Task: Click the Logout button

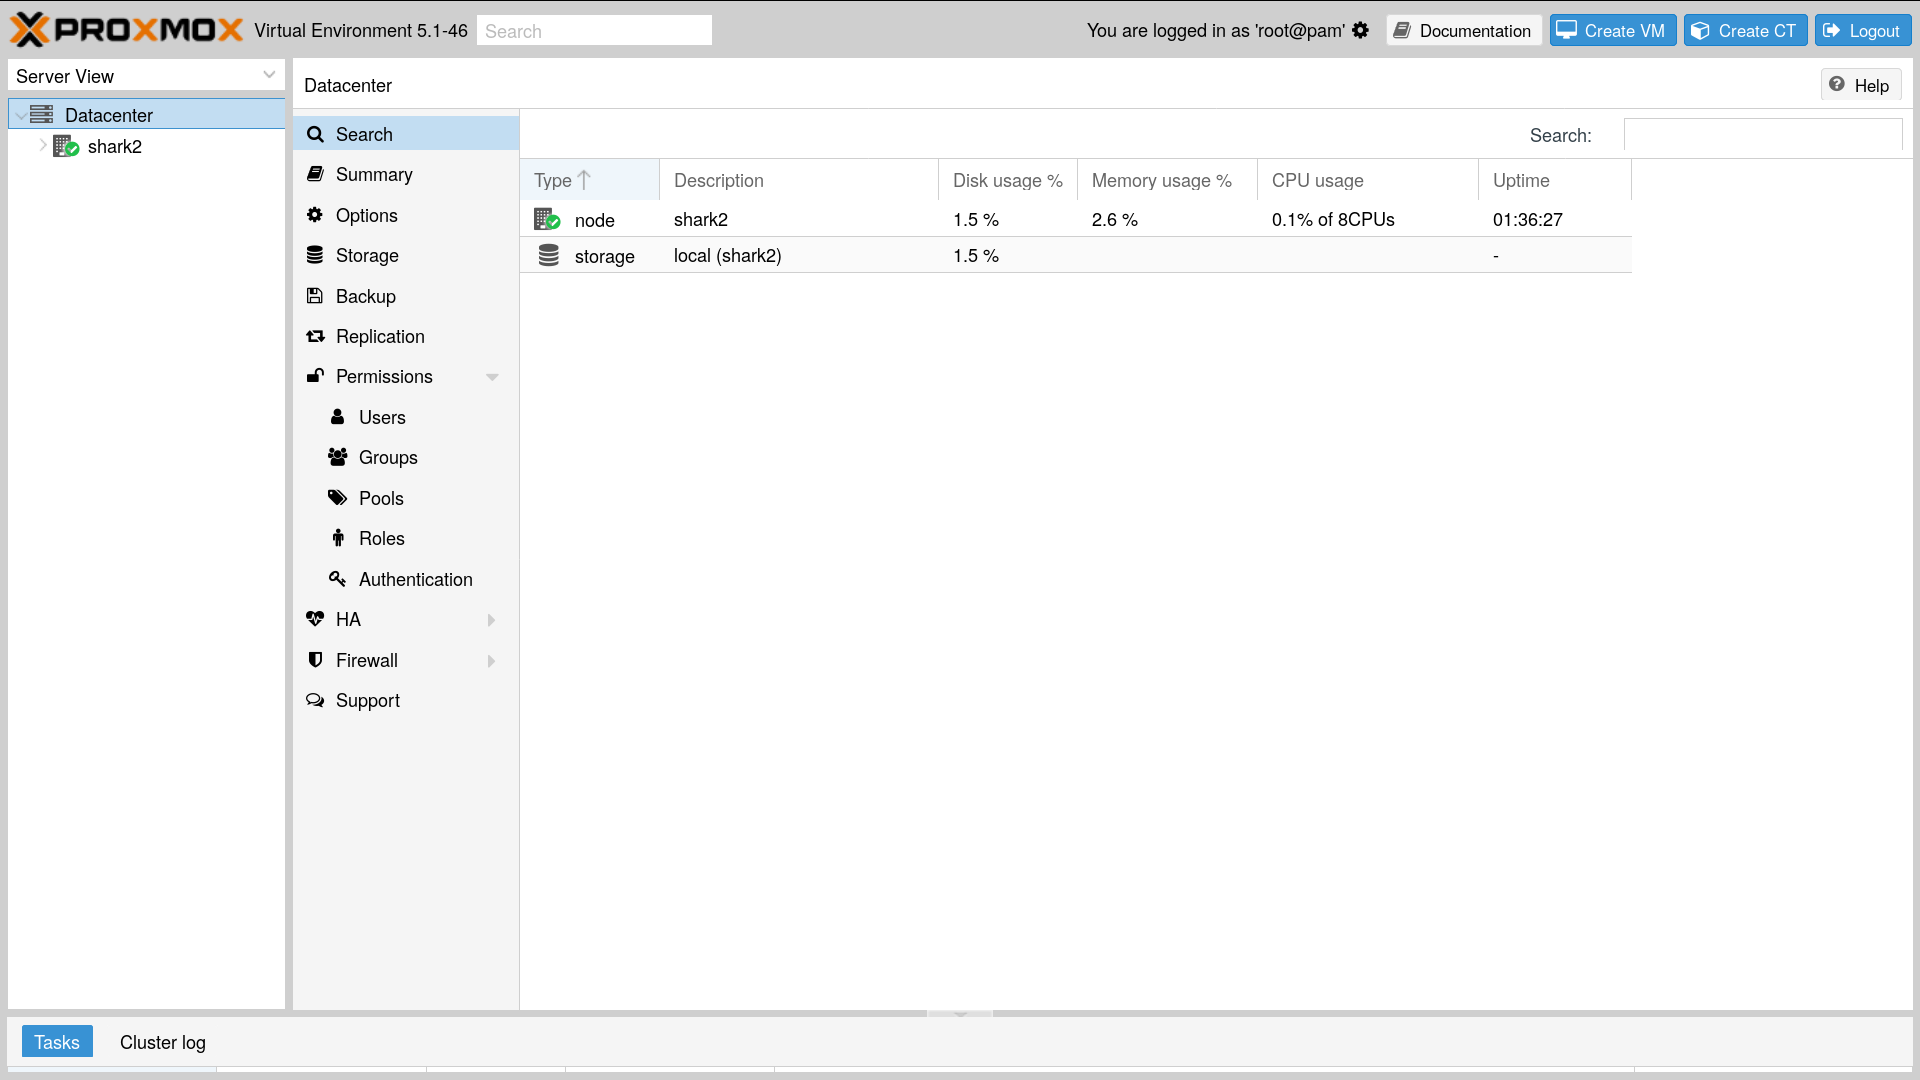Action: (1862, 31)
